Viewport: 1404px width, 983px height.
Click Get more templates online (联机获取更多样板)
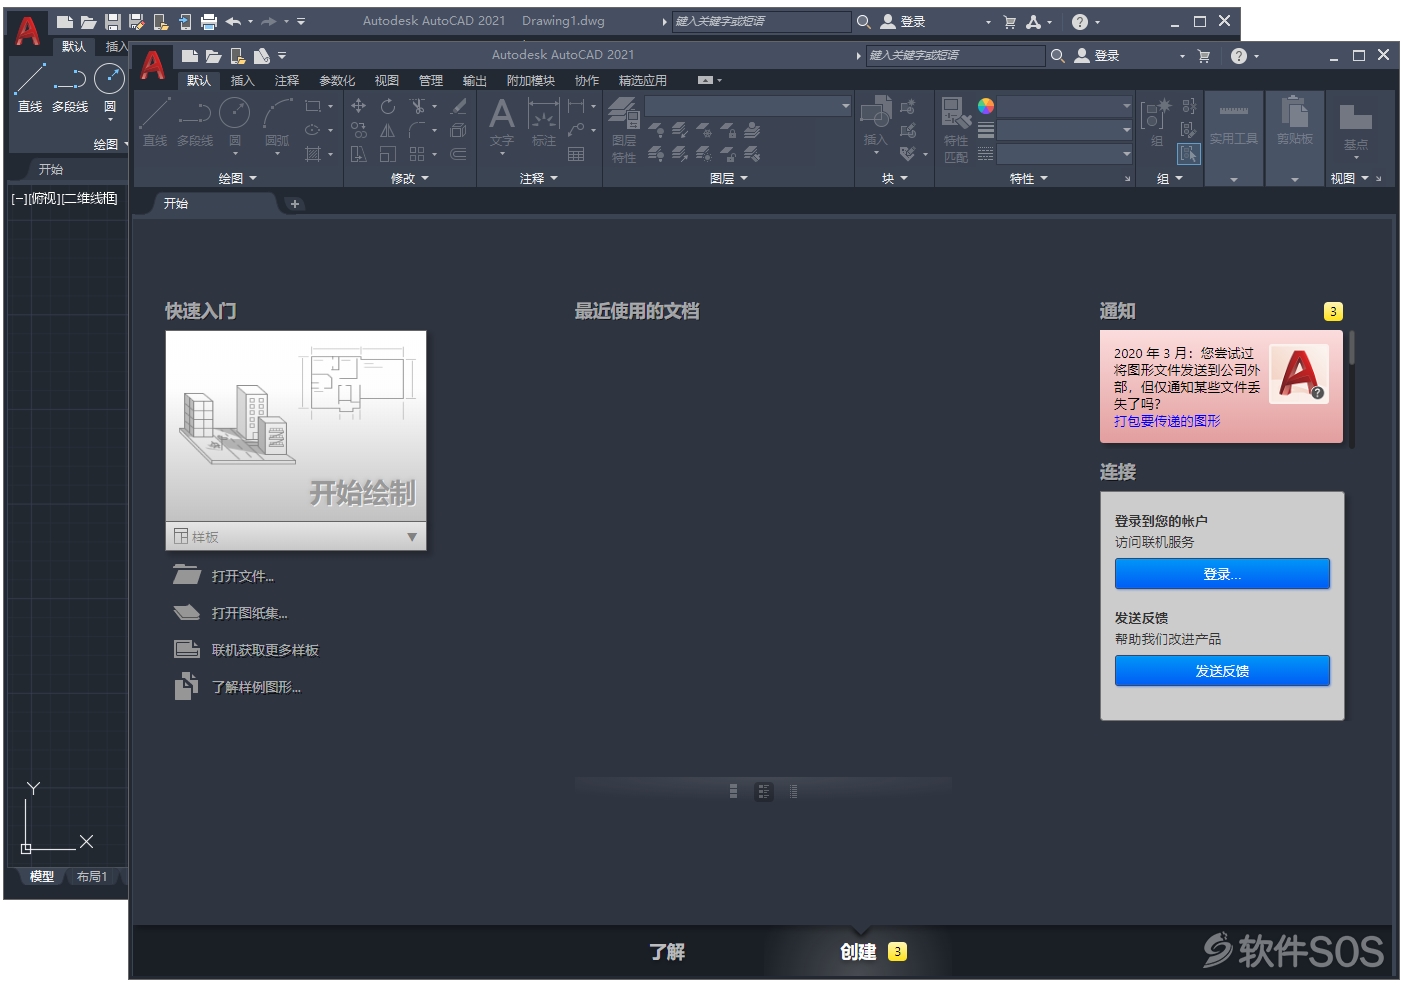pos(265,650)
